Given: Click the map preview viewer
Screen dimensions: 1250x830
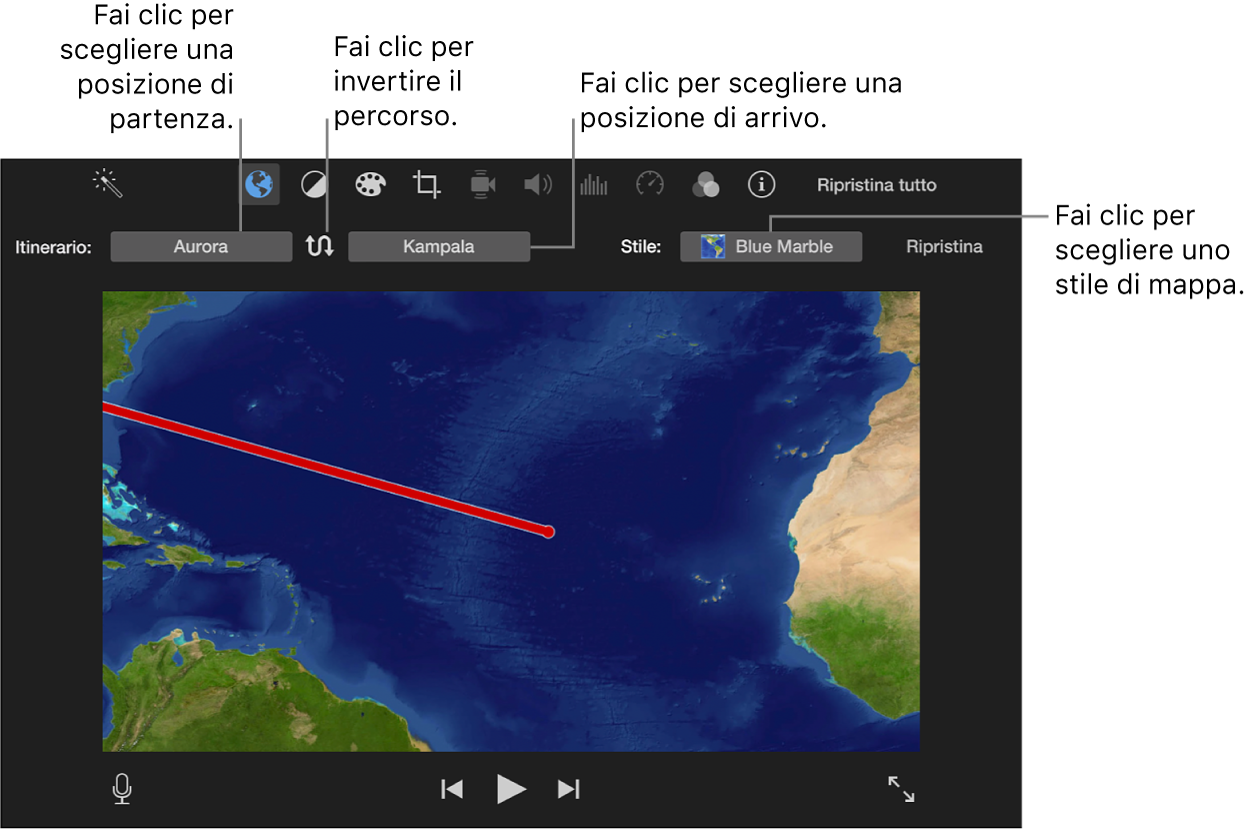Looking at the screenshot, I should [511, 521].
